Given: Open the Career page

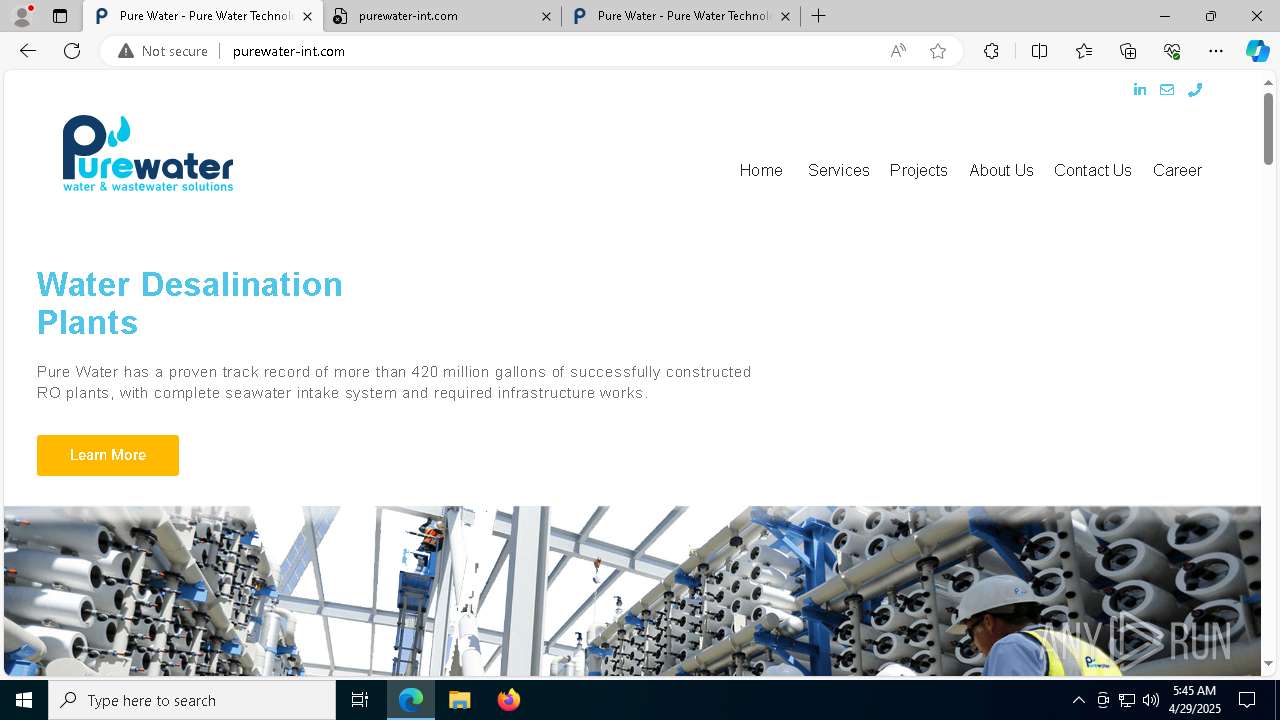Looking at the screenshot, I should pyautogui.click(x=1177, y=170).
